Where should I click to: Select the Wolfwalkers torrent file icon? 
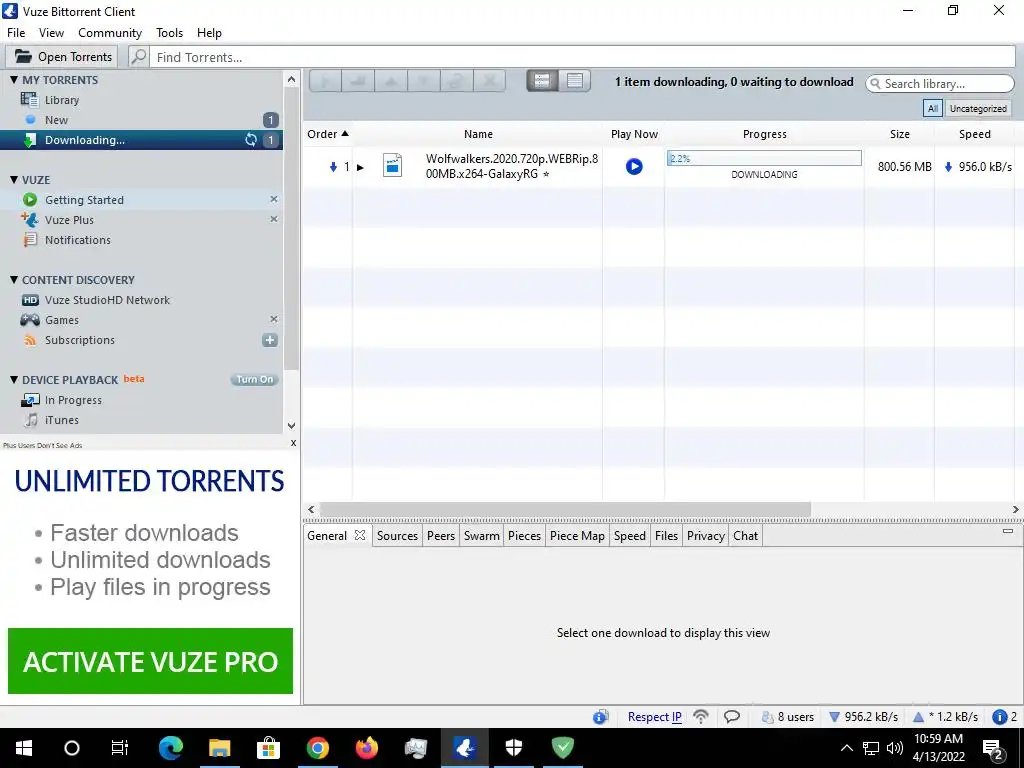point(392,165)
